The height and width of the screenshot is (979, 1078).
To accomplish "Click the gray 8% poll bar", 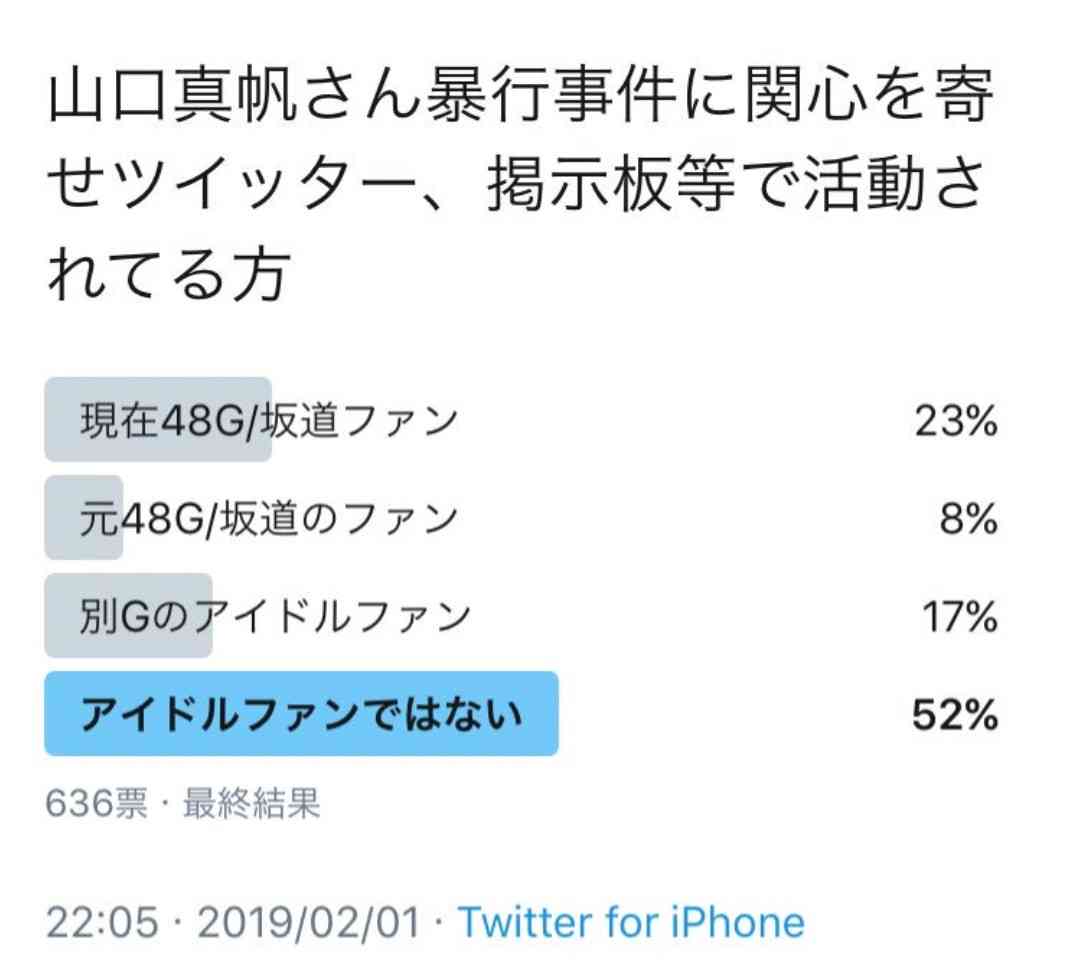I will click(x=84, y=518).
